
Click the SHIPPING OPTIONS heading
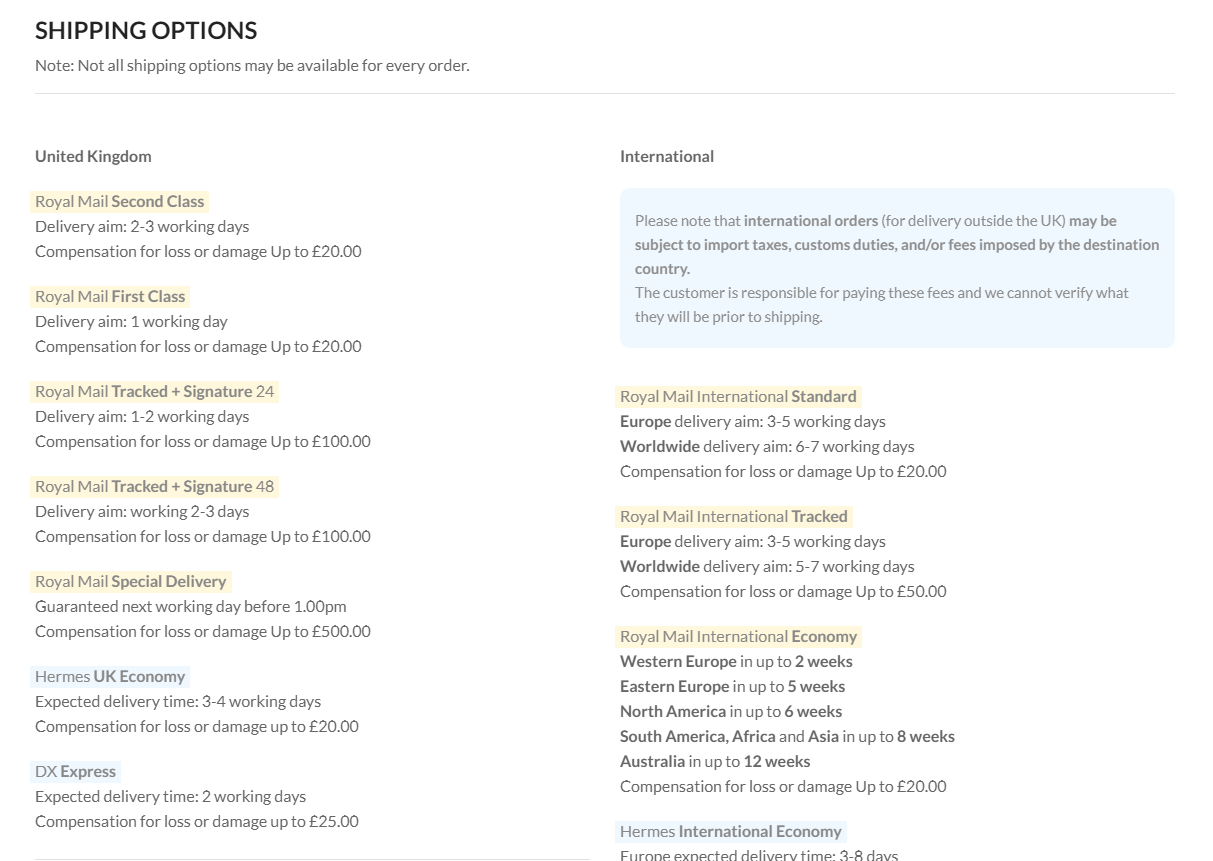point(146,31)
